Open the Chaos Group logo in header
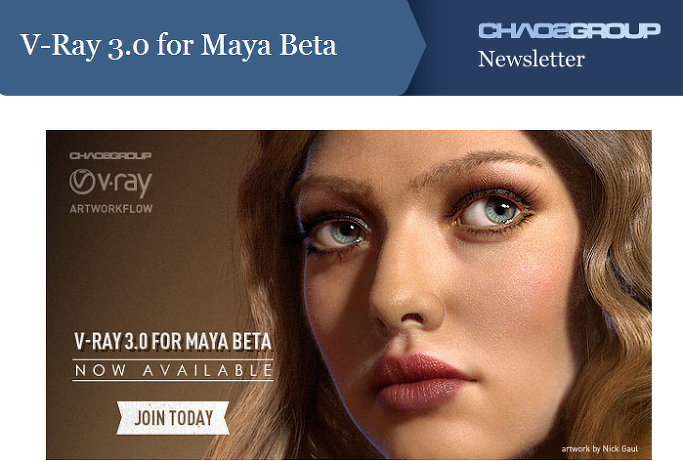The width and height of the screenshot is (683, 461). [x=569, y=31]
